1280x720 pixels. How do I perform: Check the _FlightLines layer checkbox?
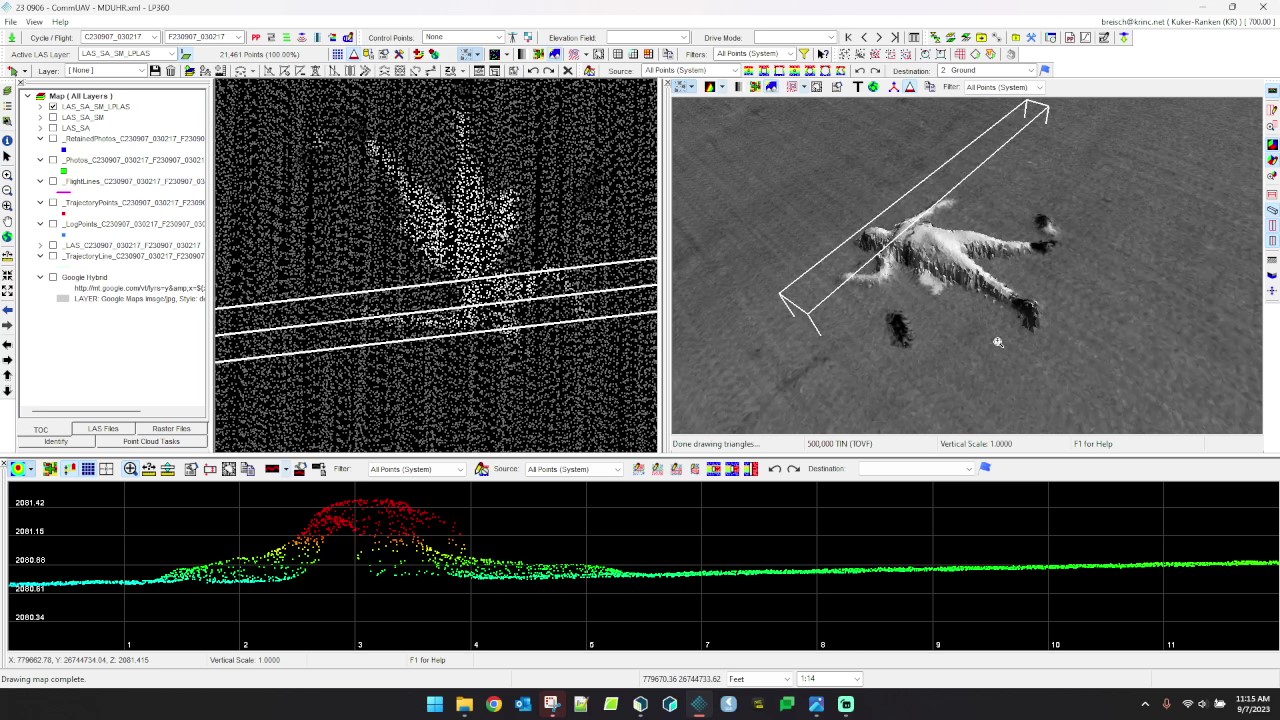(x=53, y=182)
